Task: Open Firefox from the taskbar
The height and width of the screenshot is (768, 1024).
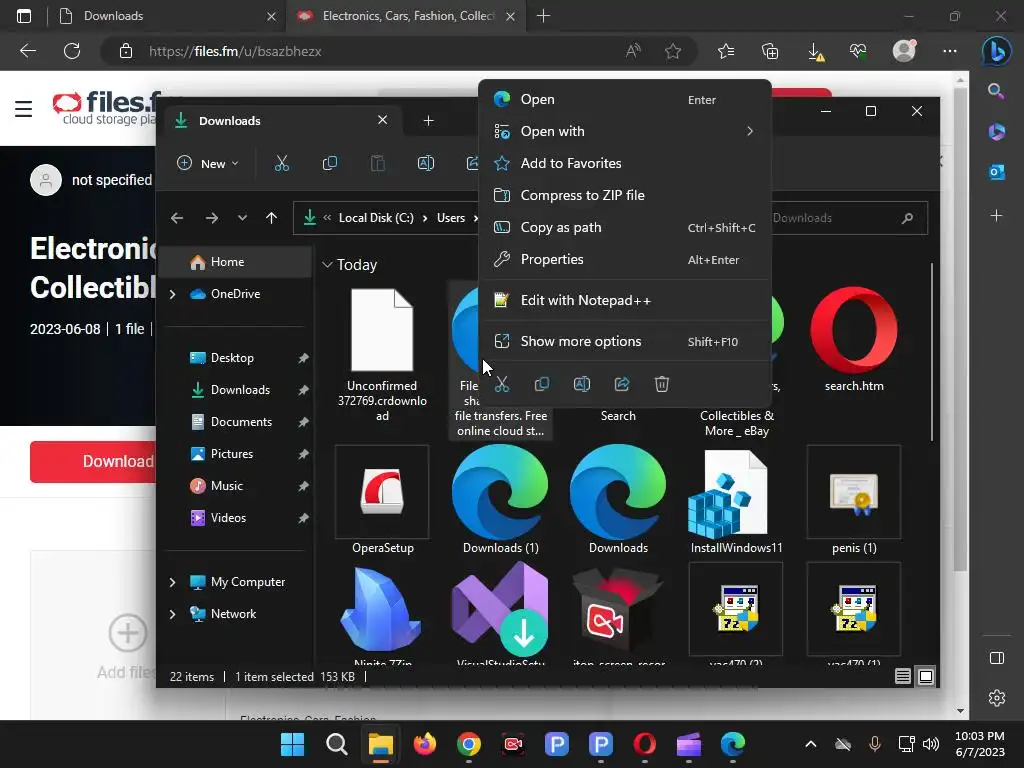Action: (424, 744)
